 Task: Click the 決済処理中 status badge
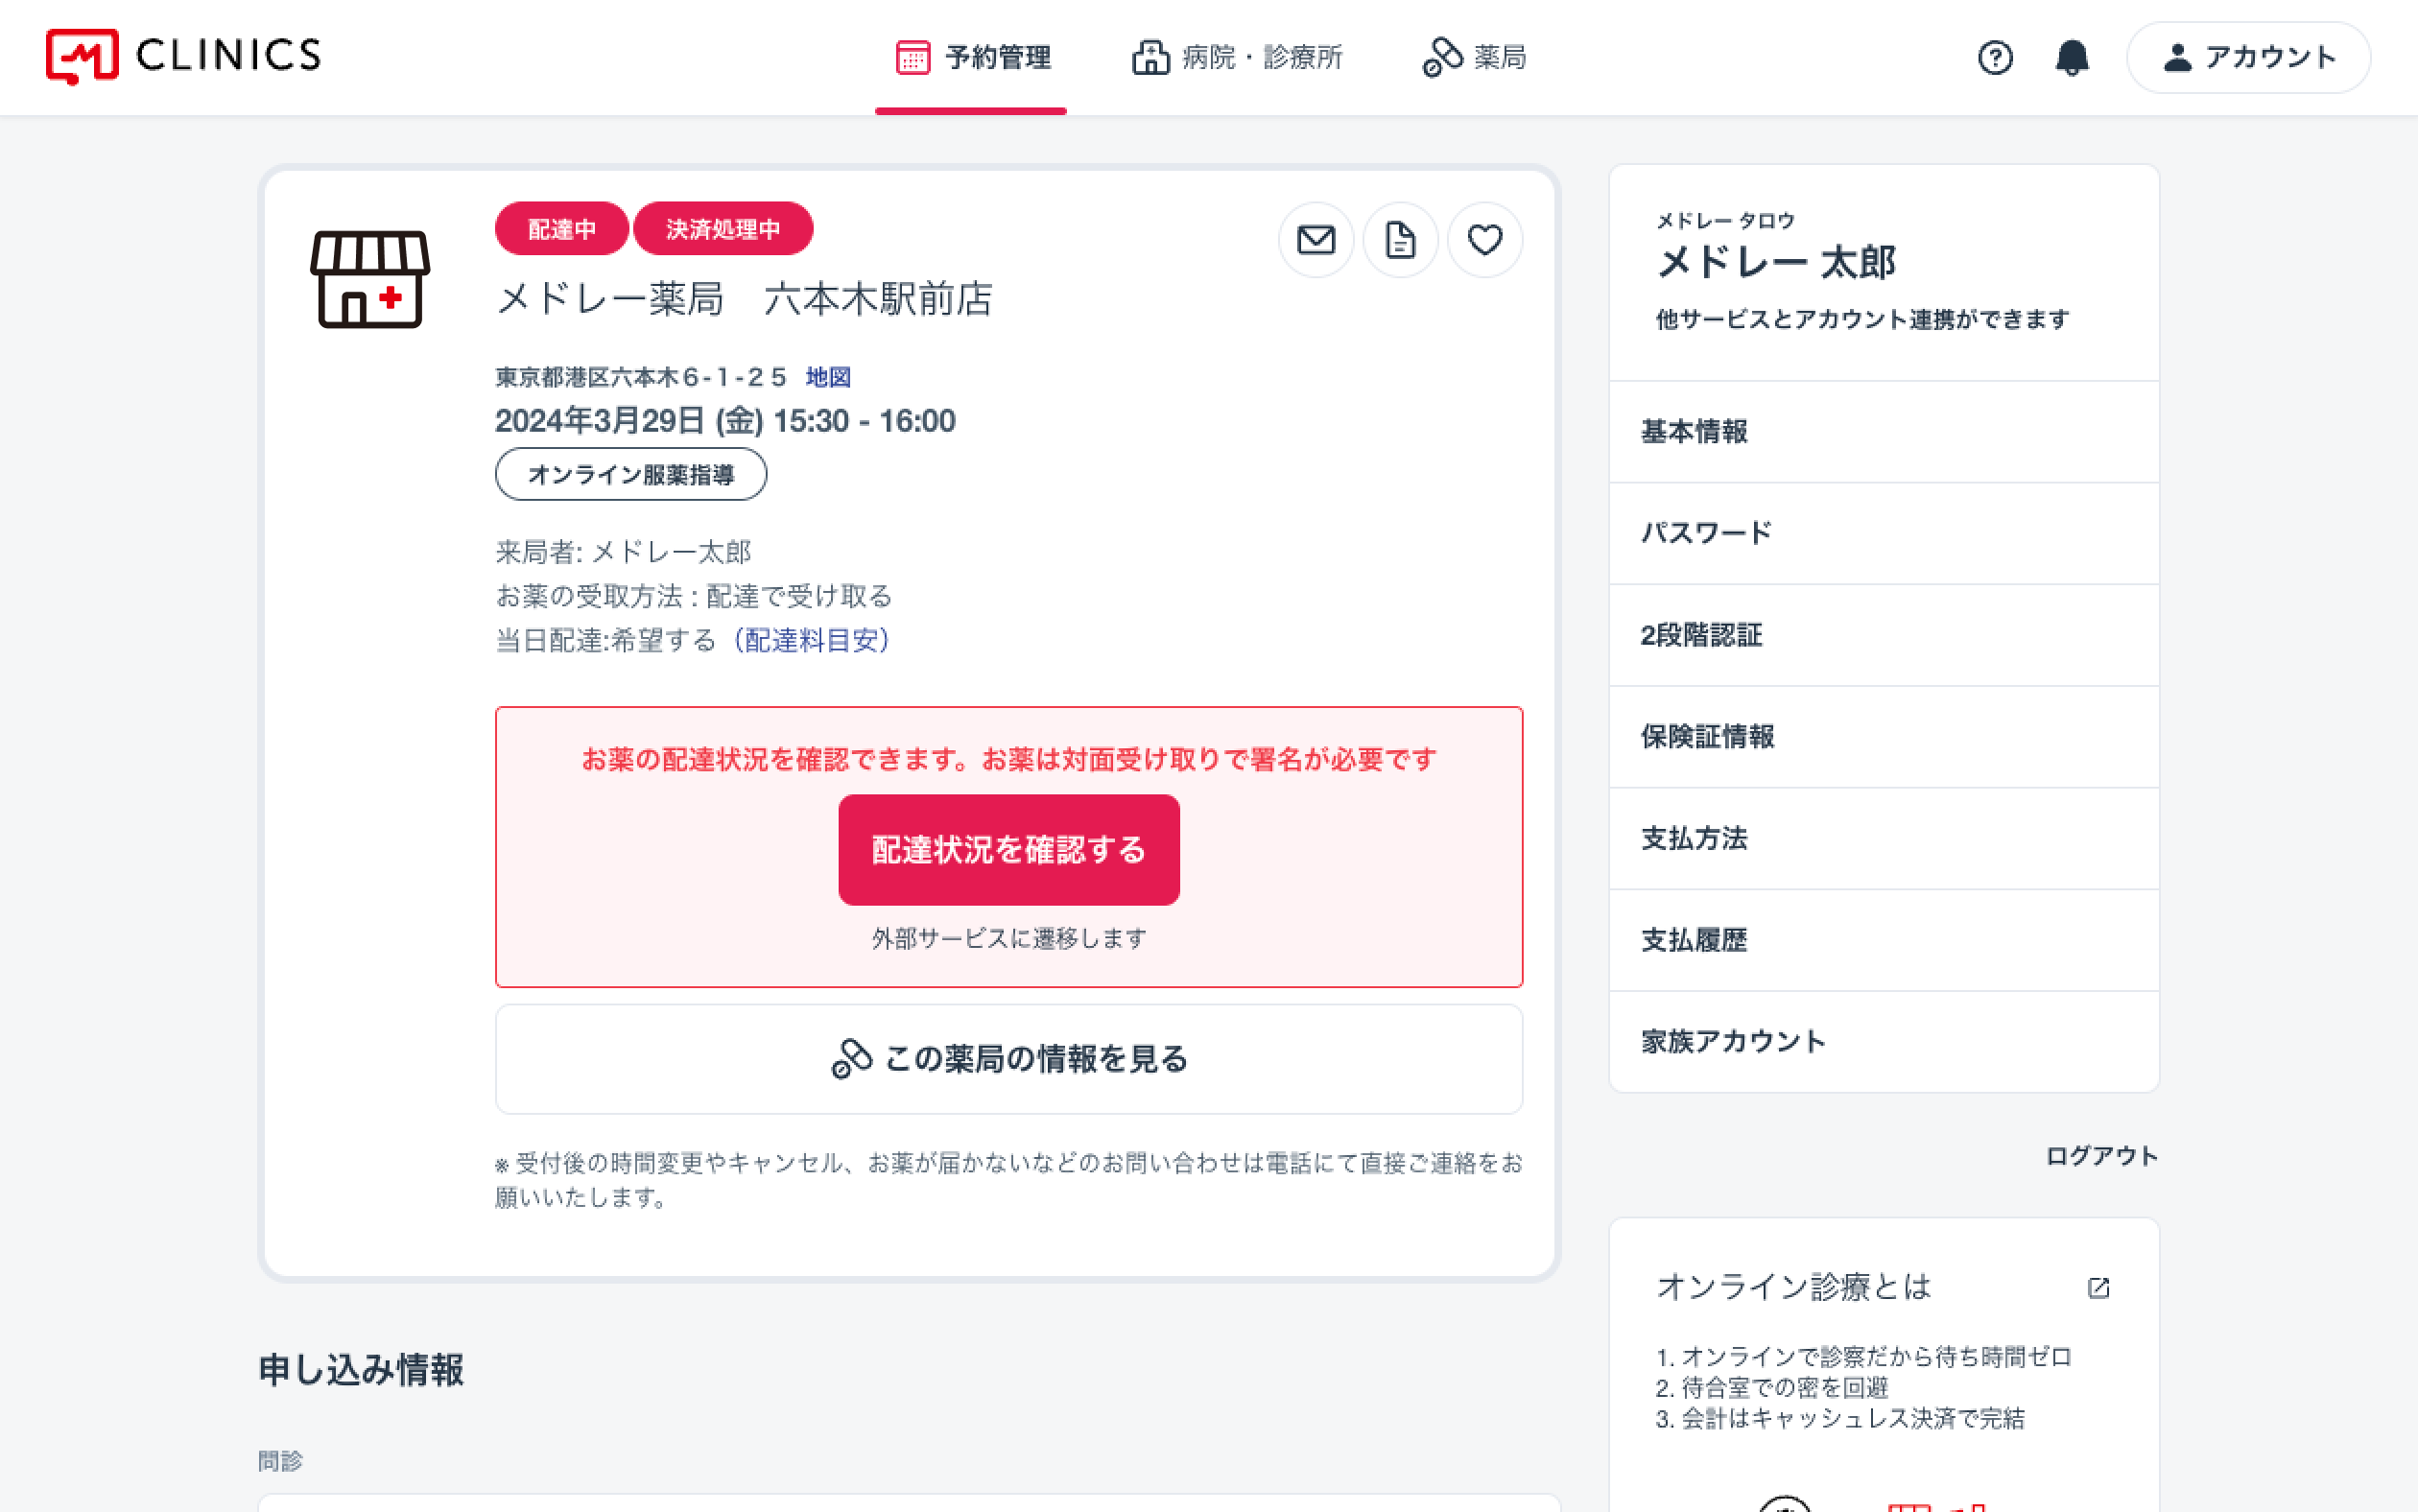723,229
